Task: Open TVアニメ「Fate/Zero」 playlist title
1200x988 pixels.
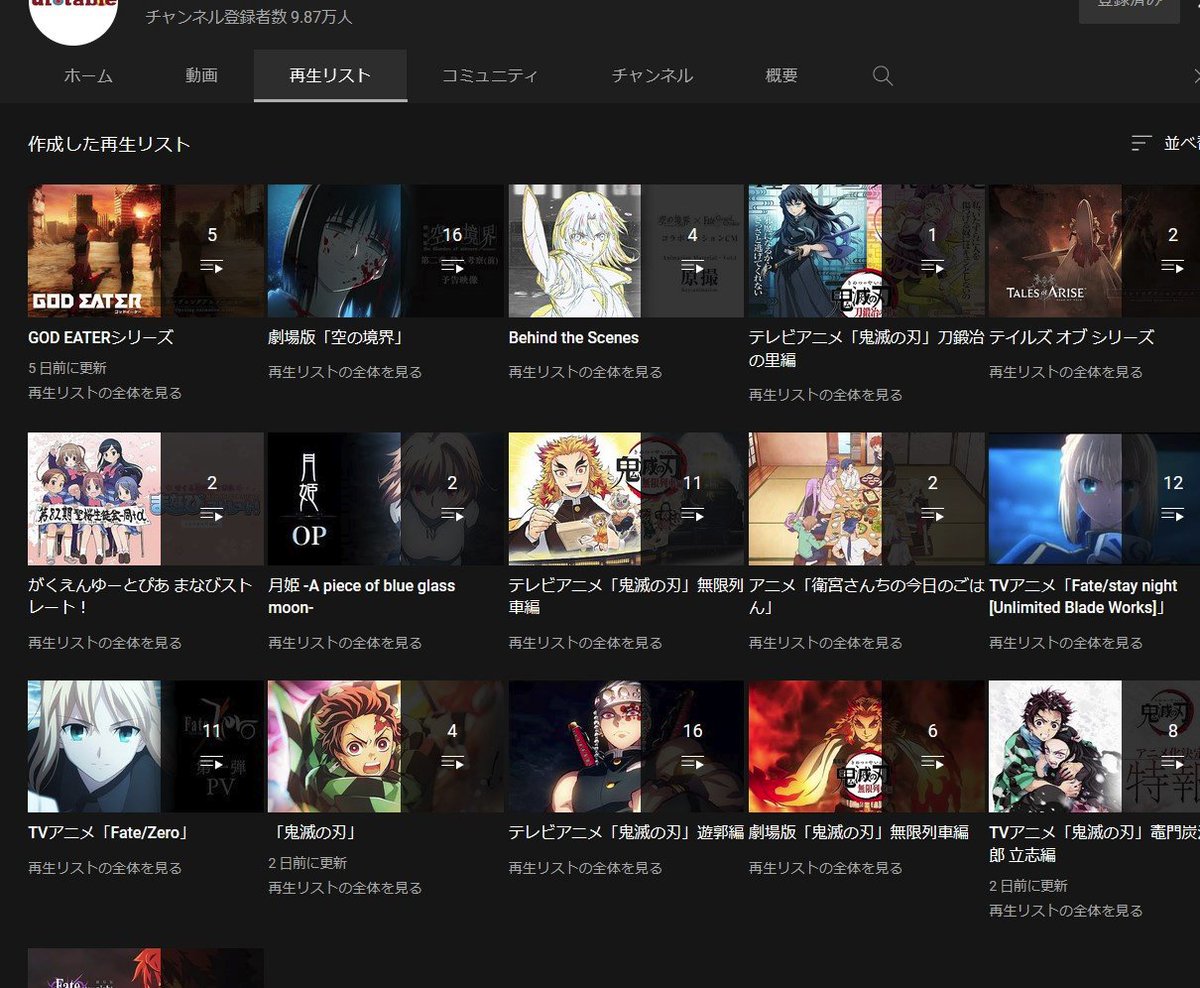Action: coord(109,833)
